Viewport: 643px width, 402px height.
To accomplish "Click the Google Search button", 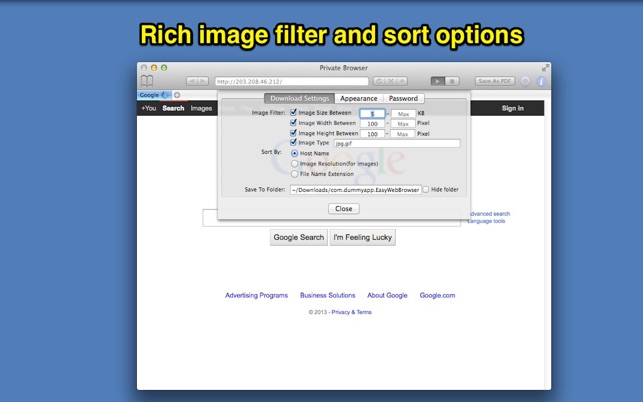I will (299, 238).
